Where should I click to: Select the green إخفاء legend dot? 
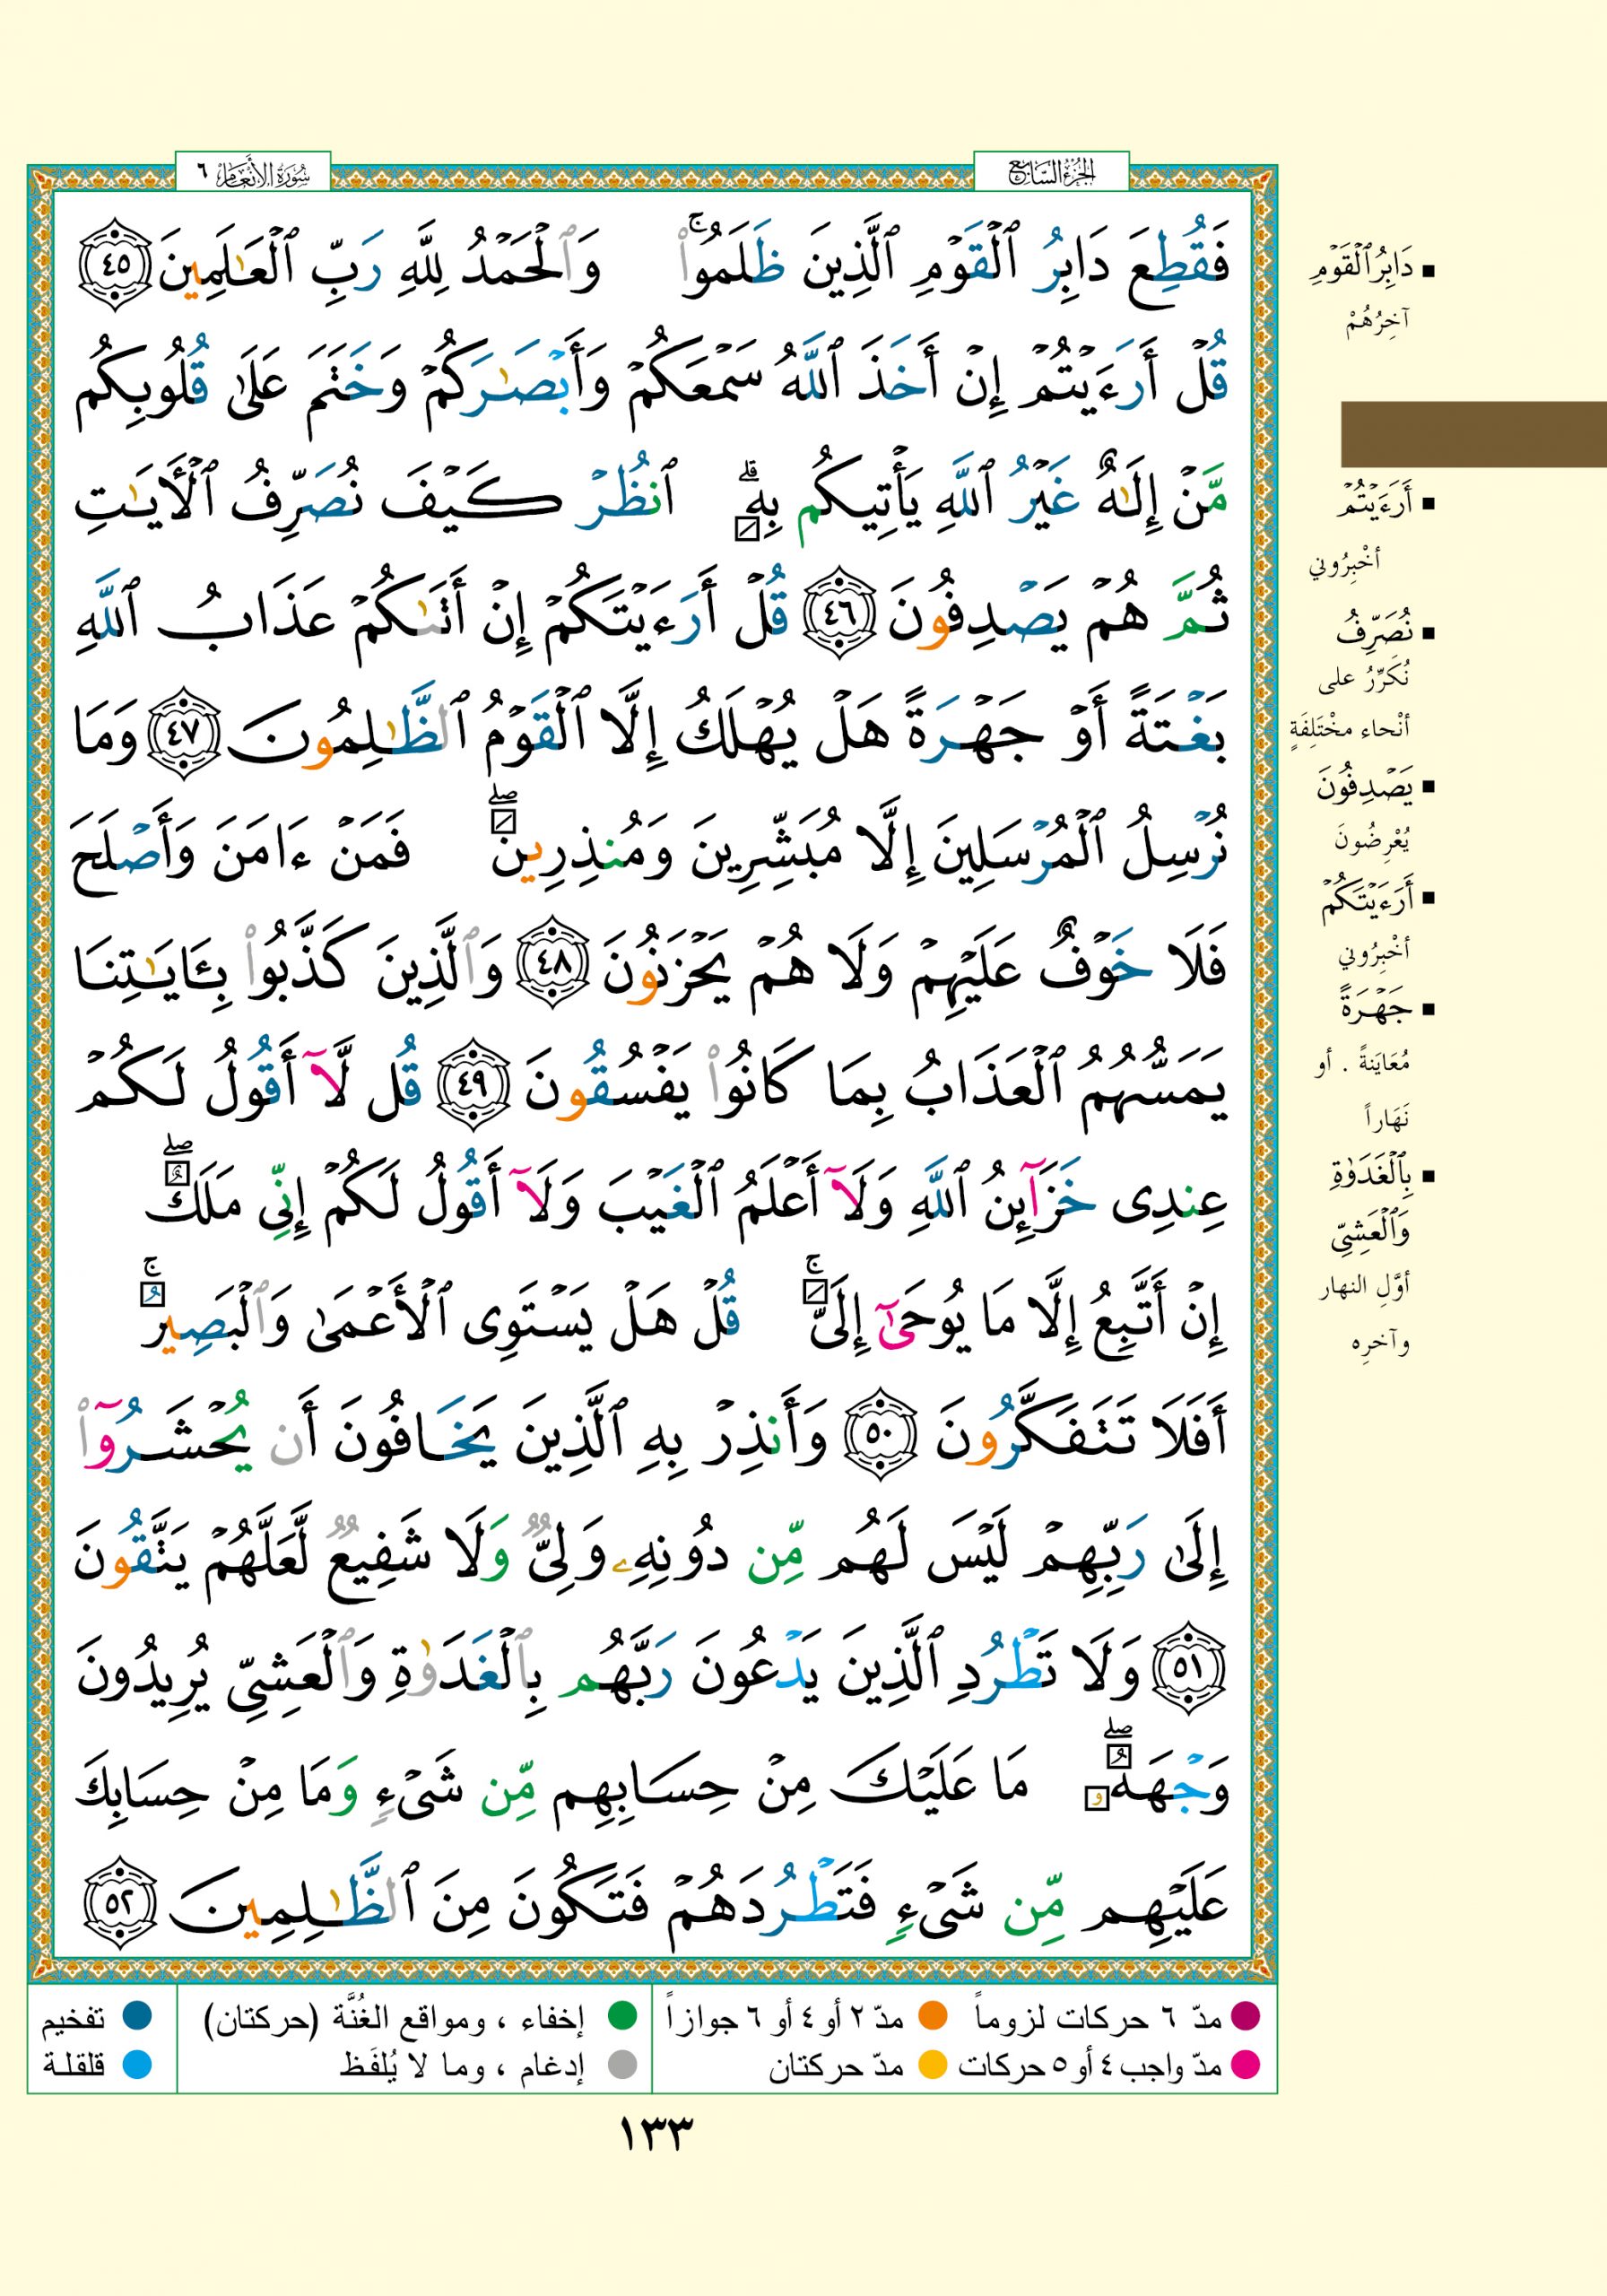tap(623, 2016)
